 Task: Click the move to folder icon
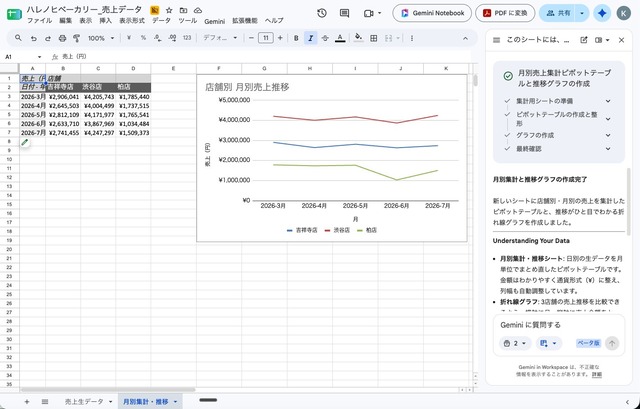184,10
